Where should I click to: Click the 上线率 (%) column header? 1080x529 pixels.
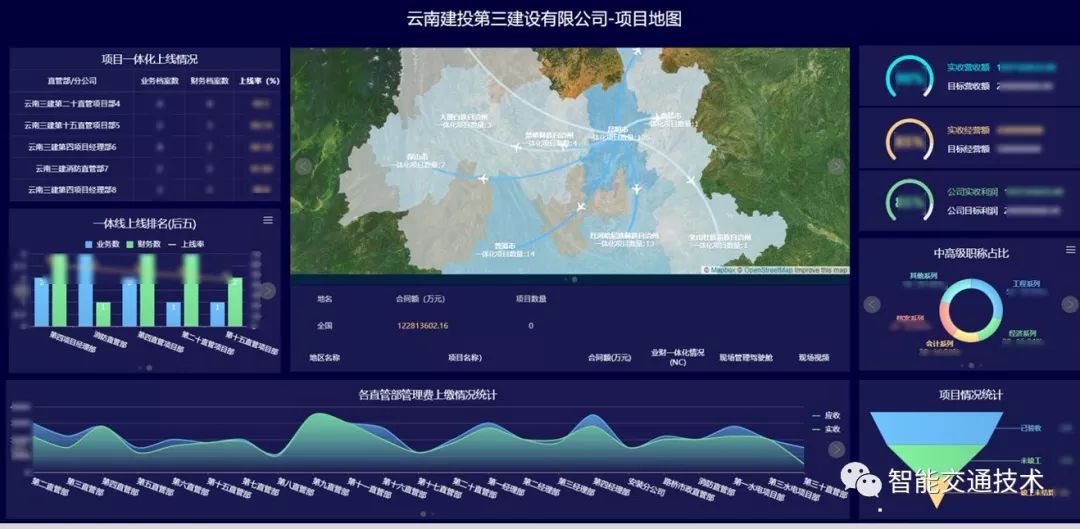259,81
